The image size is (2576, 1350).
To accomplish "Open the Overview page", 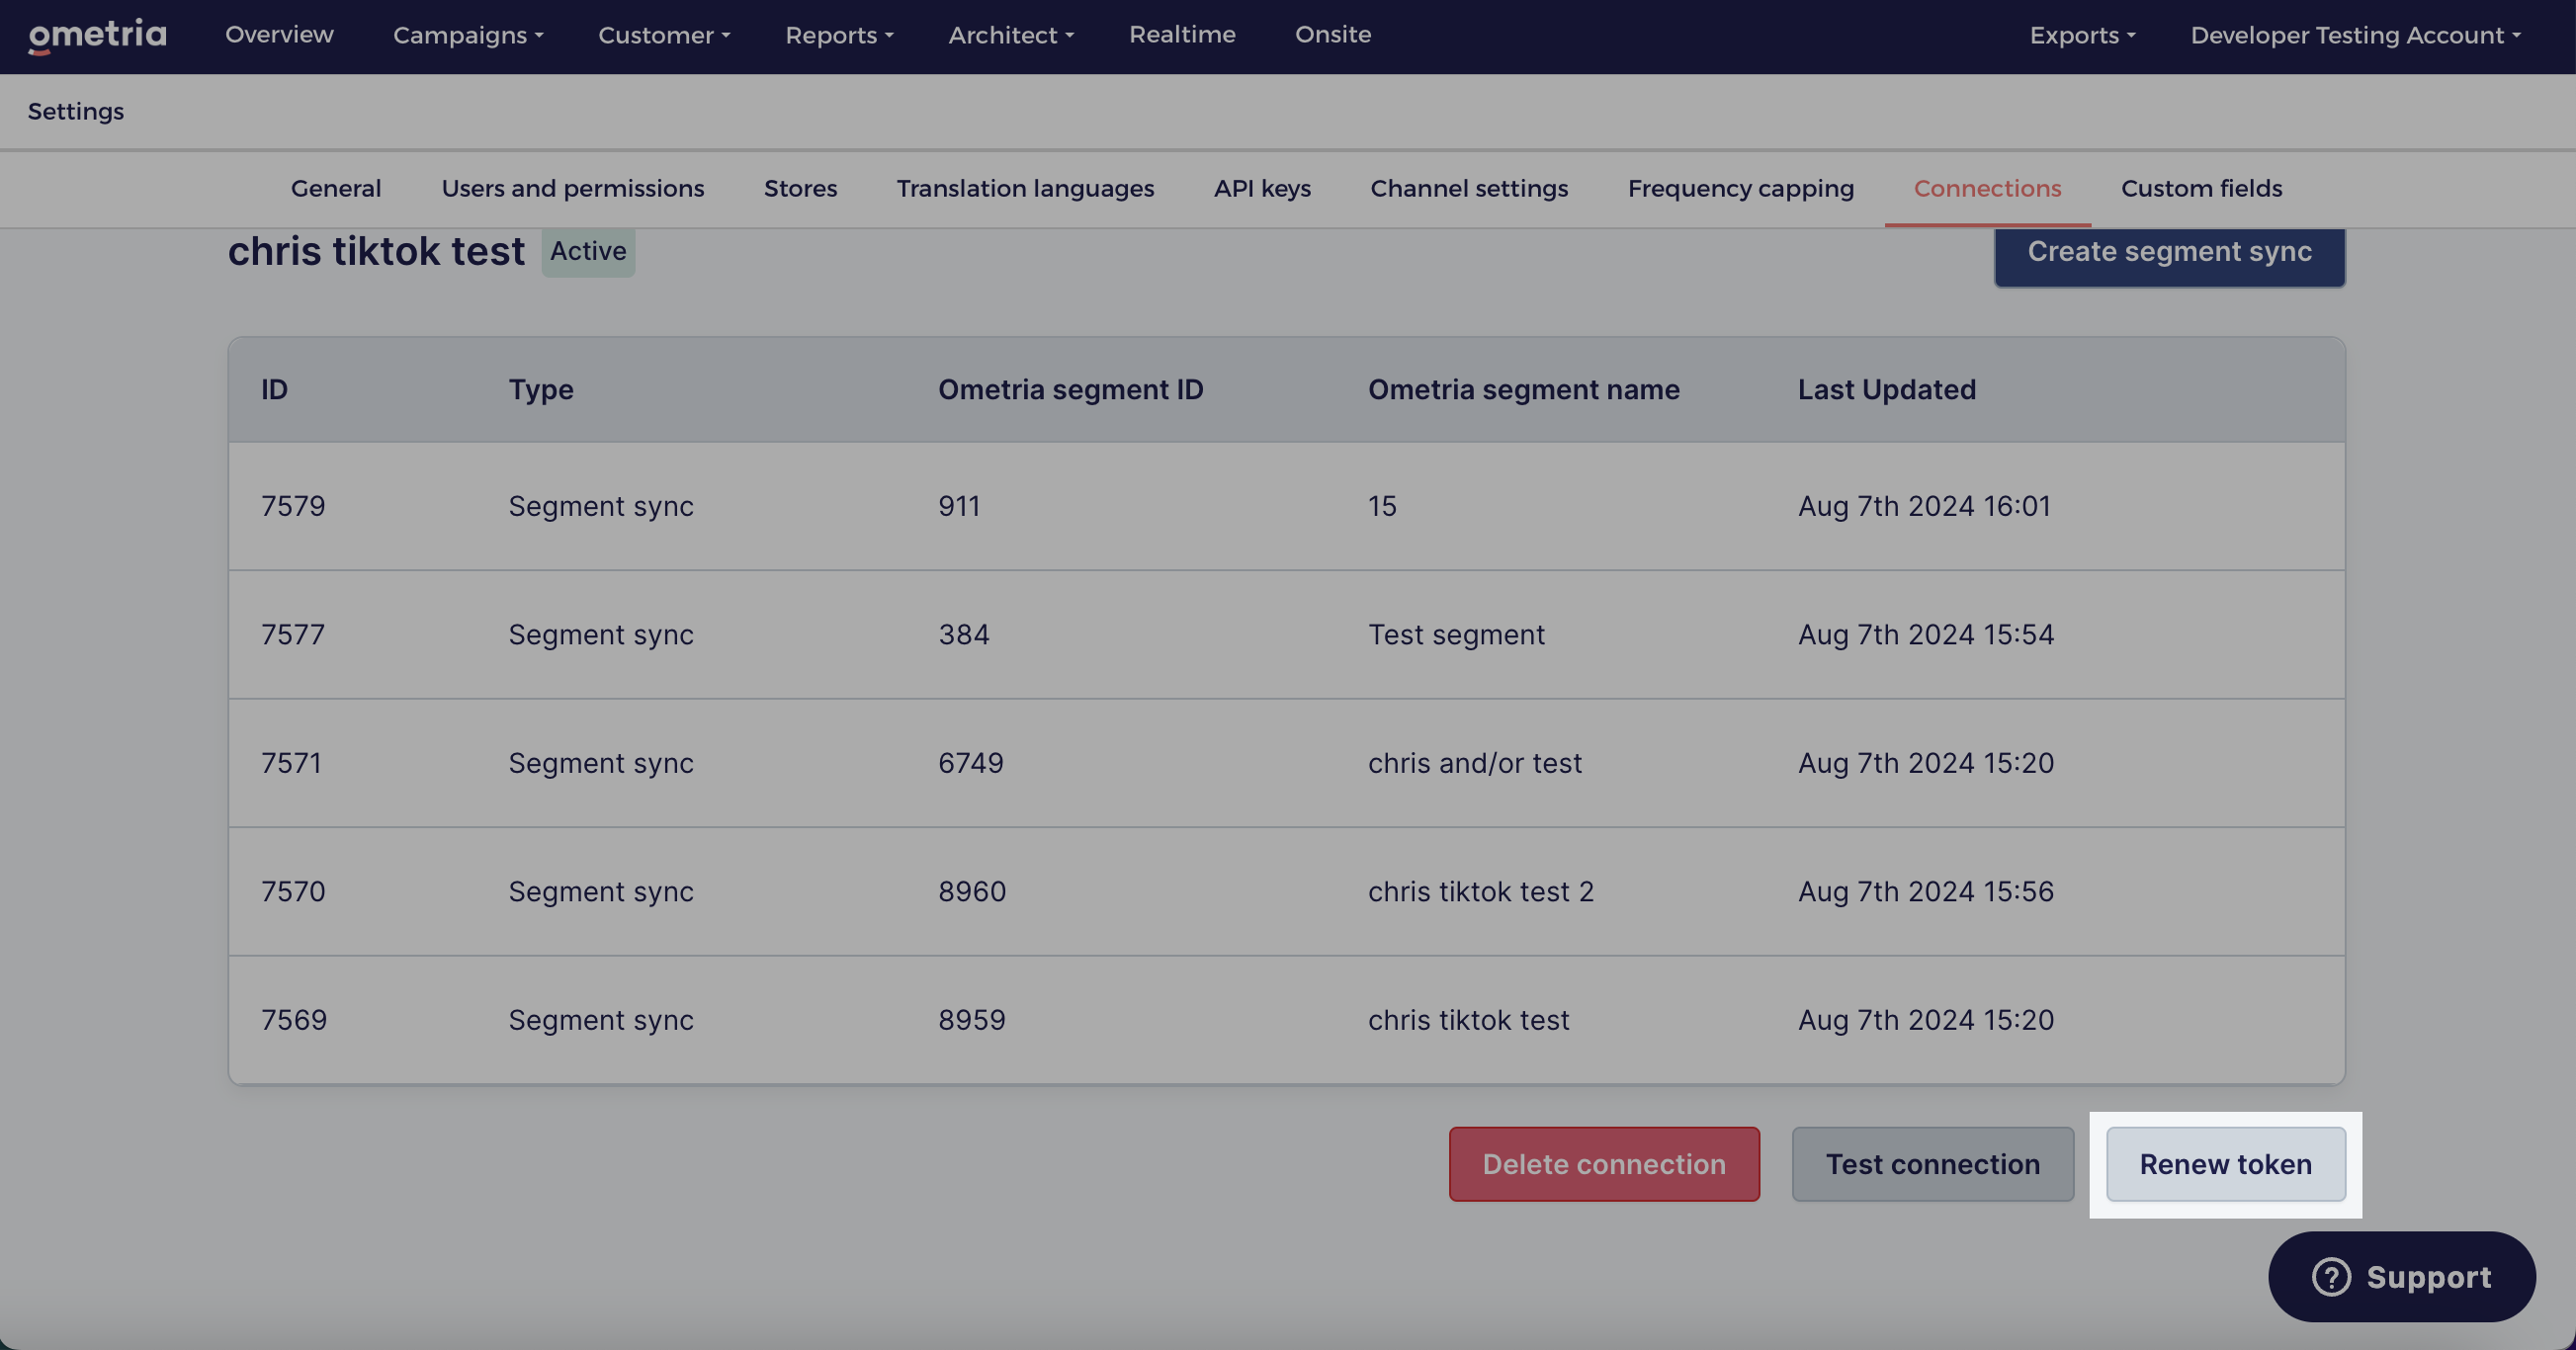I will click(x=279, y=35).
